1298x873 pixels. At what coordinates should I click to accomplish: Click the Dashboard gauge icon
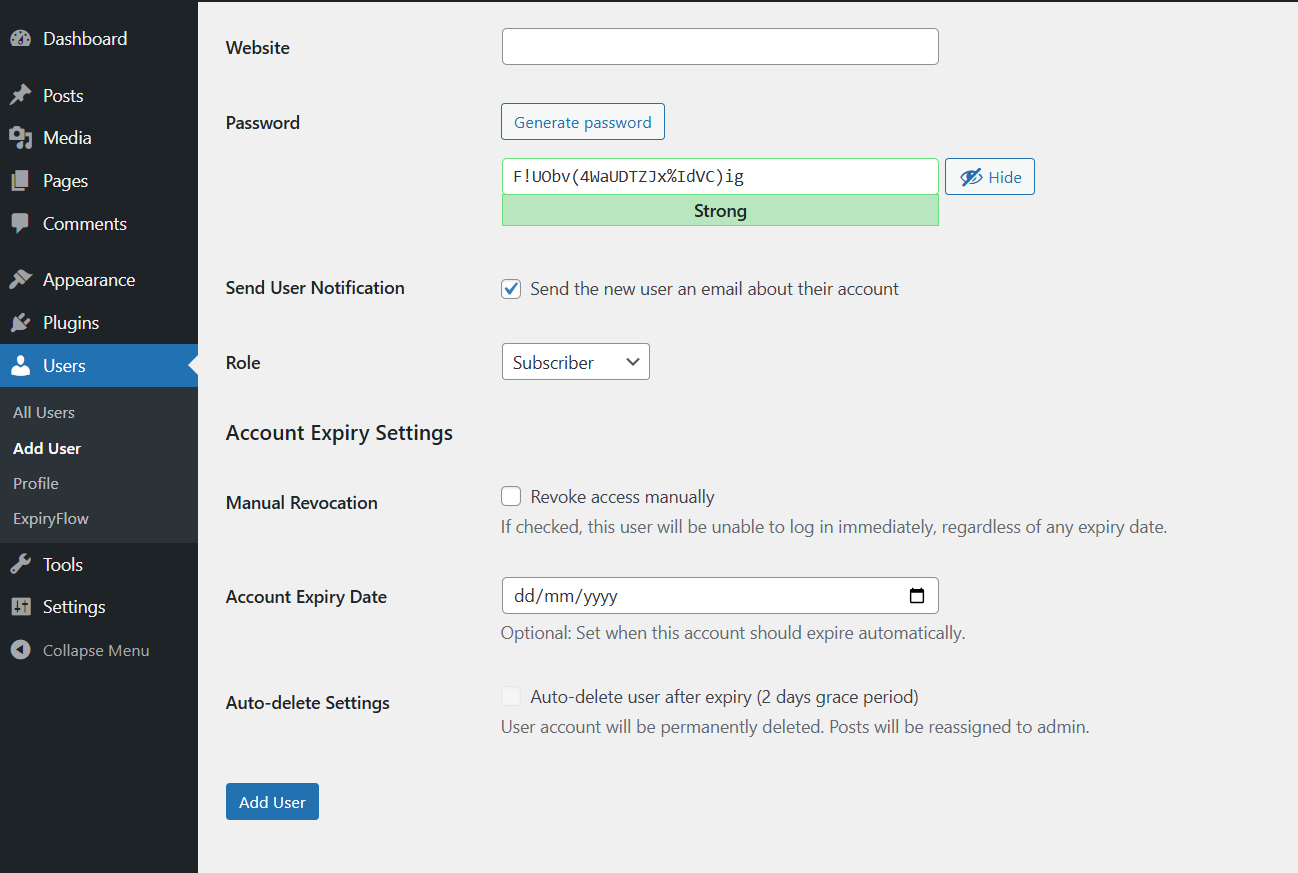20,39
